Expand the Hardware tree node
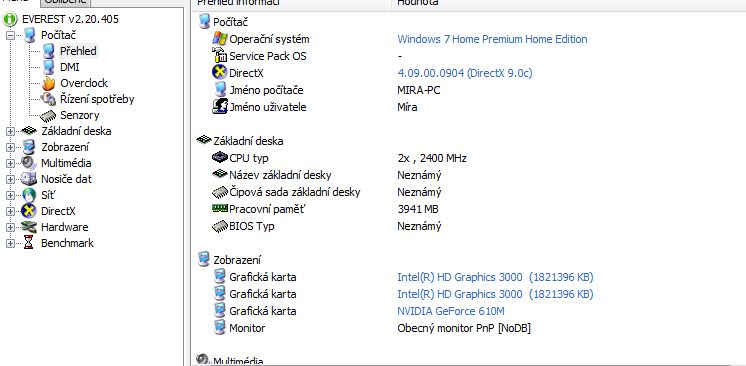Viewport: 746px width, 366px height. pos(10,228)
